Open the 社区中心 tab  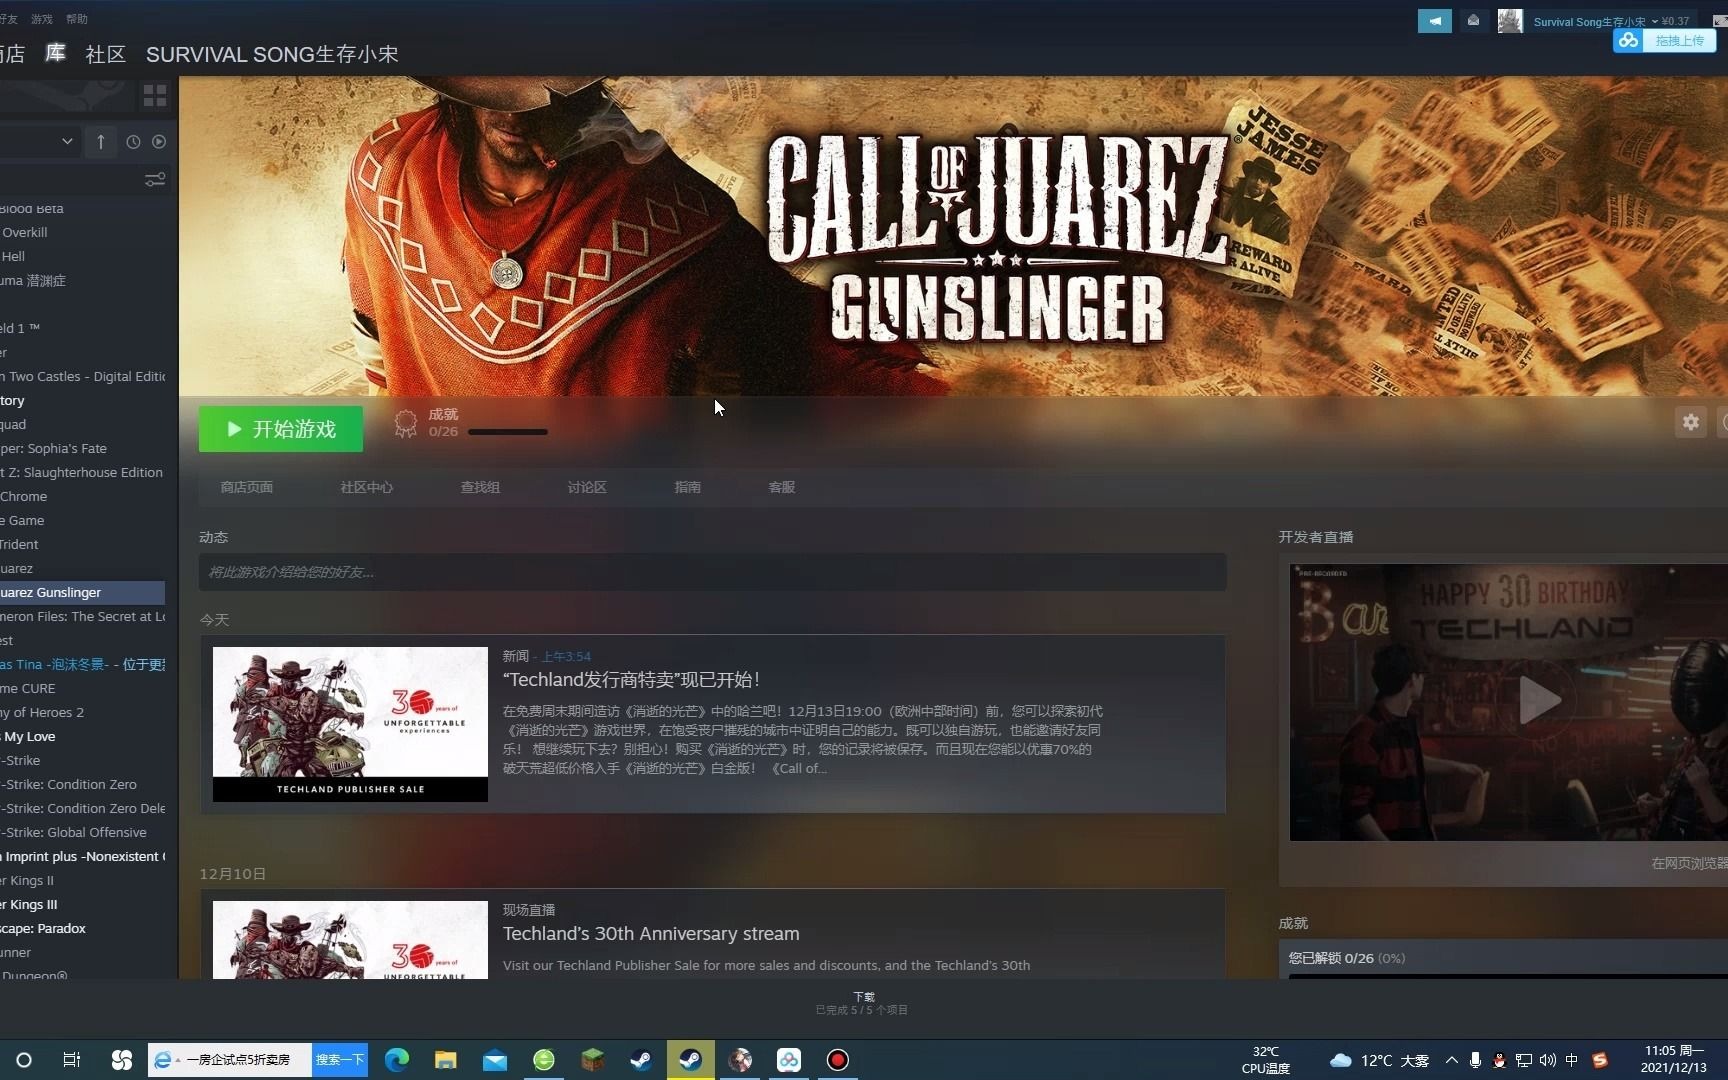367,487
